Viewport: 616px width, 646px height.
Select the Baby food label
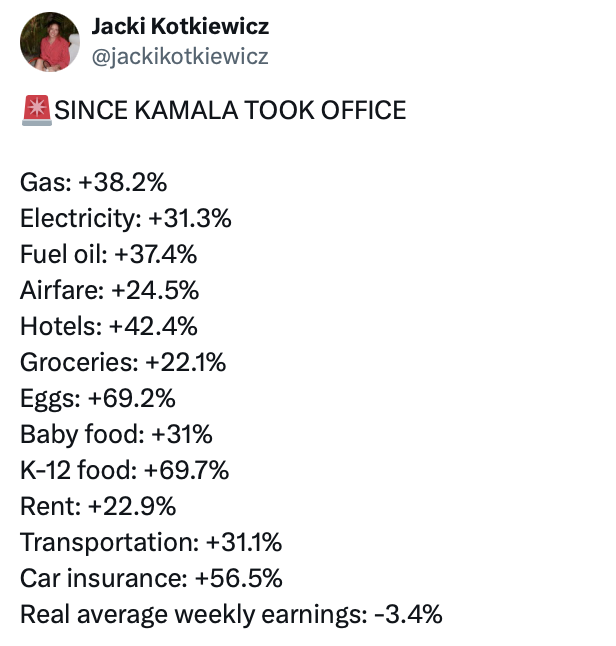click(x=82, y=434)
